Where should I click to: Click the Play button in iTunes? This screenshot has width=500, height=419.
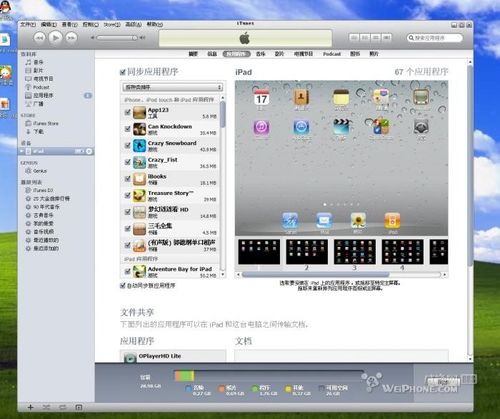[x=56, y=38]
